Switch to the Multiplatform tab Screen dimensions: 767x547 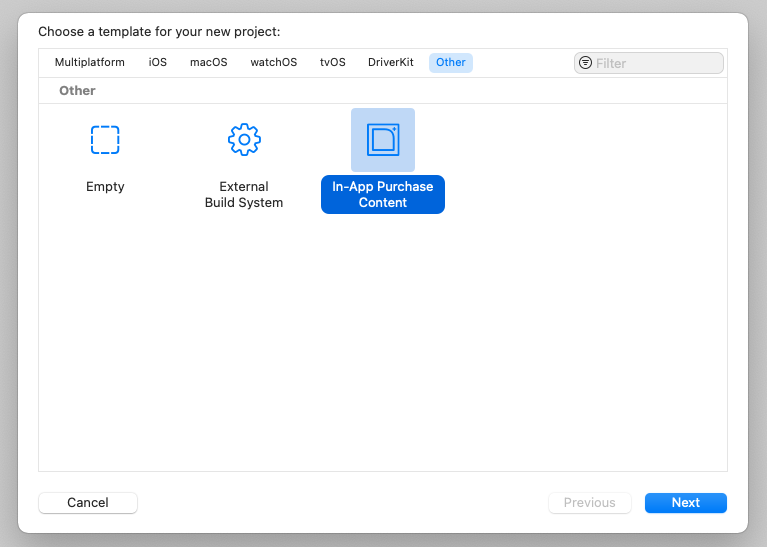(x=90, y=62)
